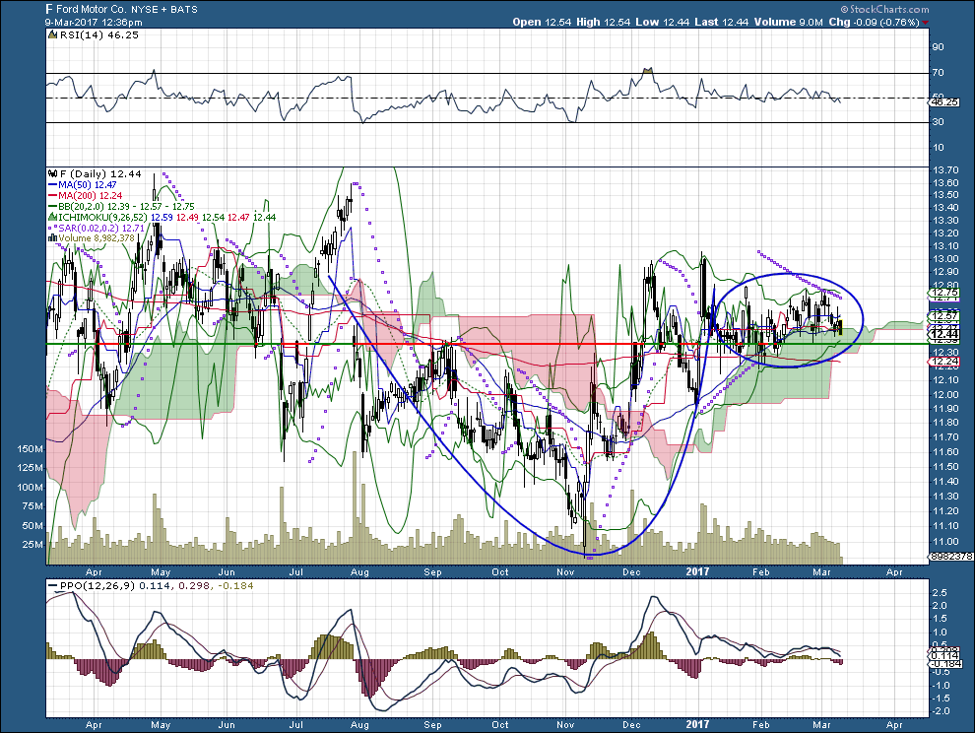Click the 90 level on the RSI axis

(x=938, y=47)
